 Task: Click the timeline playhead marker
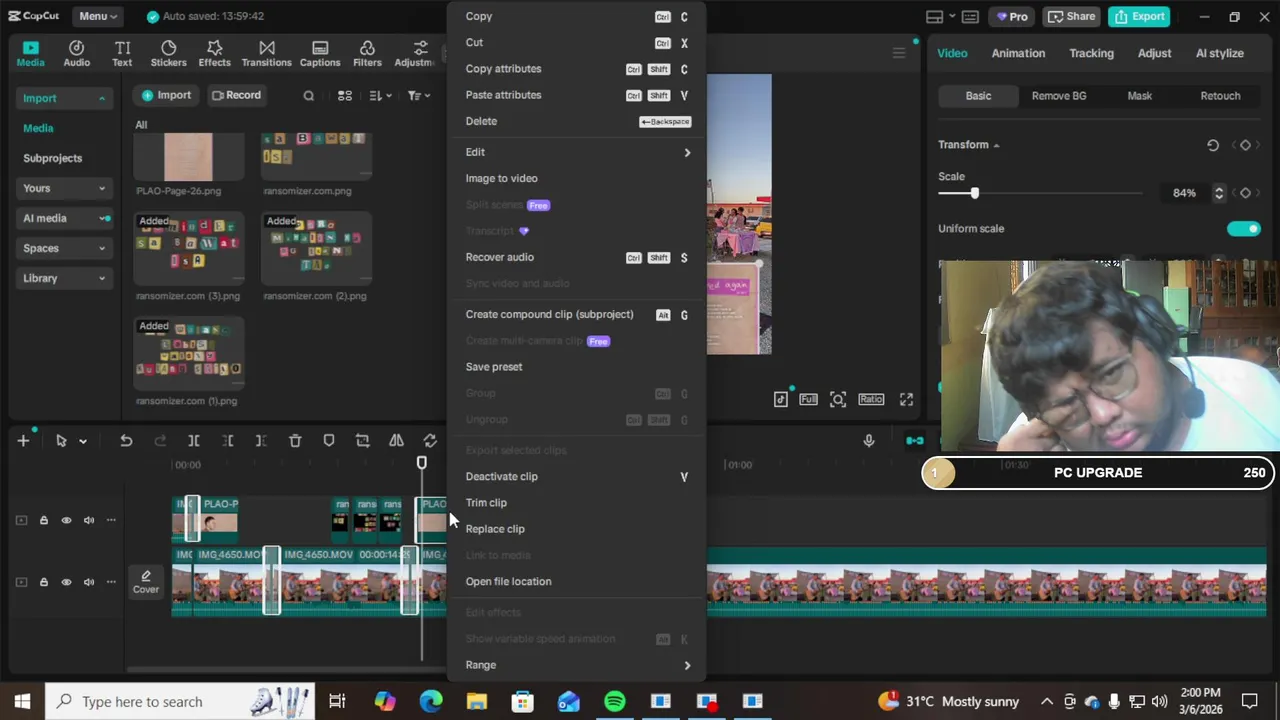422,463
